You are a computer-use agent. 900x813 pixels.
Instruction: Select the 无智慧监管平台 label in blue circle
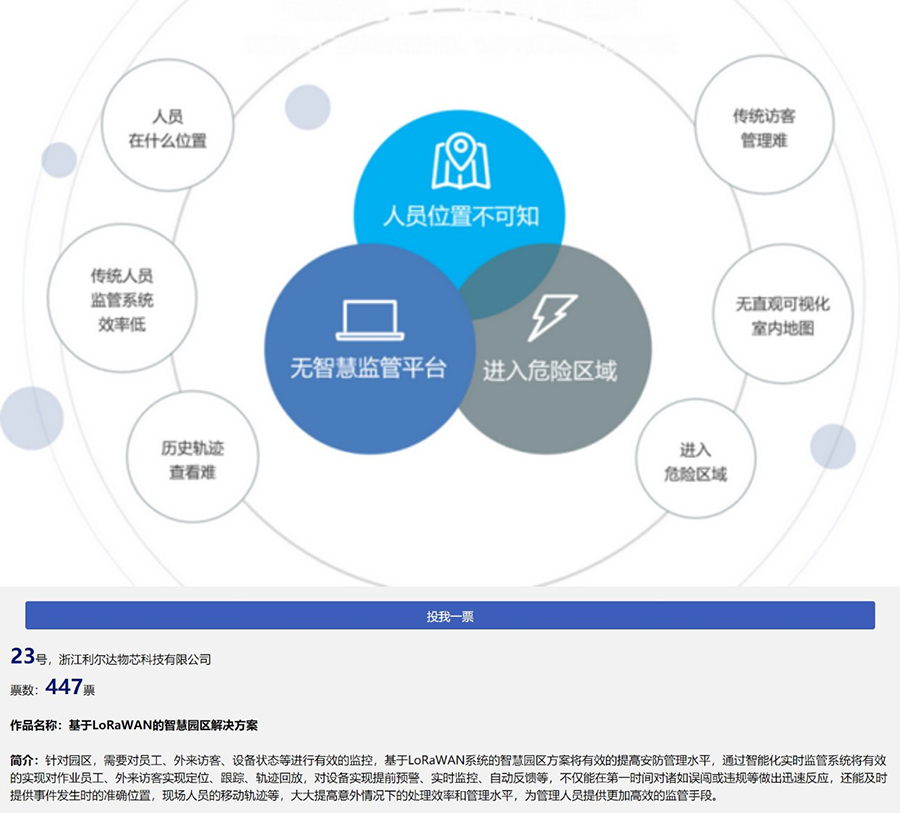point(368,368)
